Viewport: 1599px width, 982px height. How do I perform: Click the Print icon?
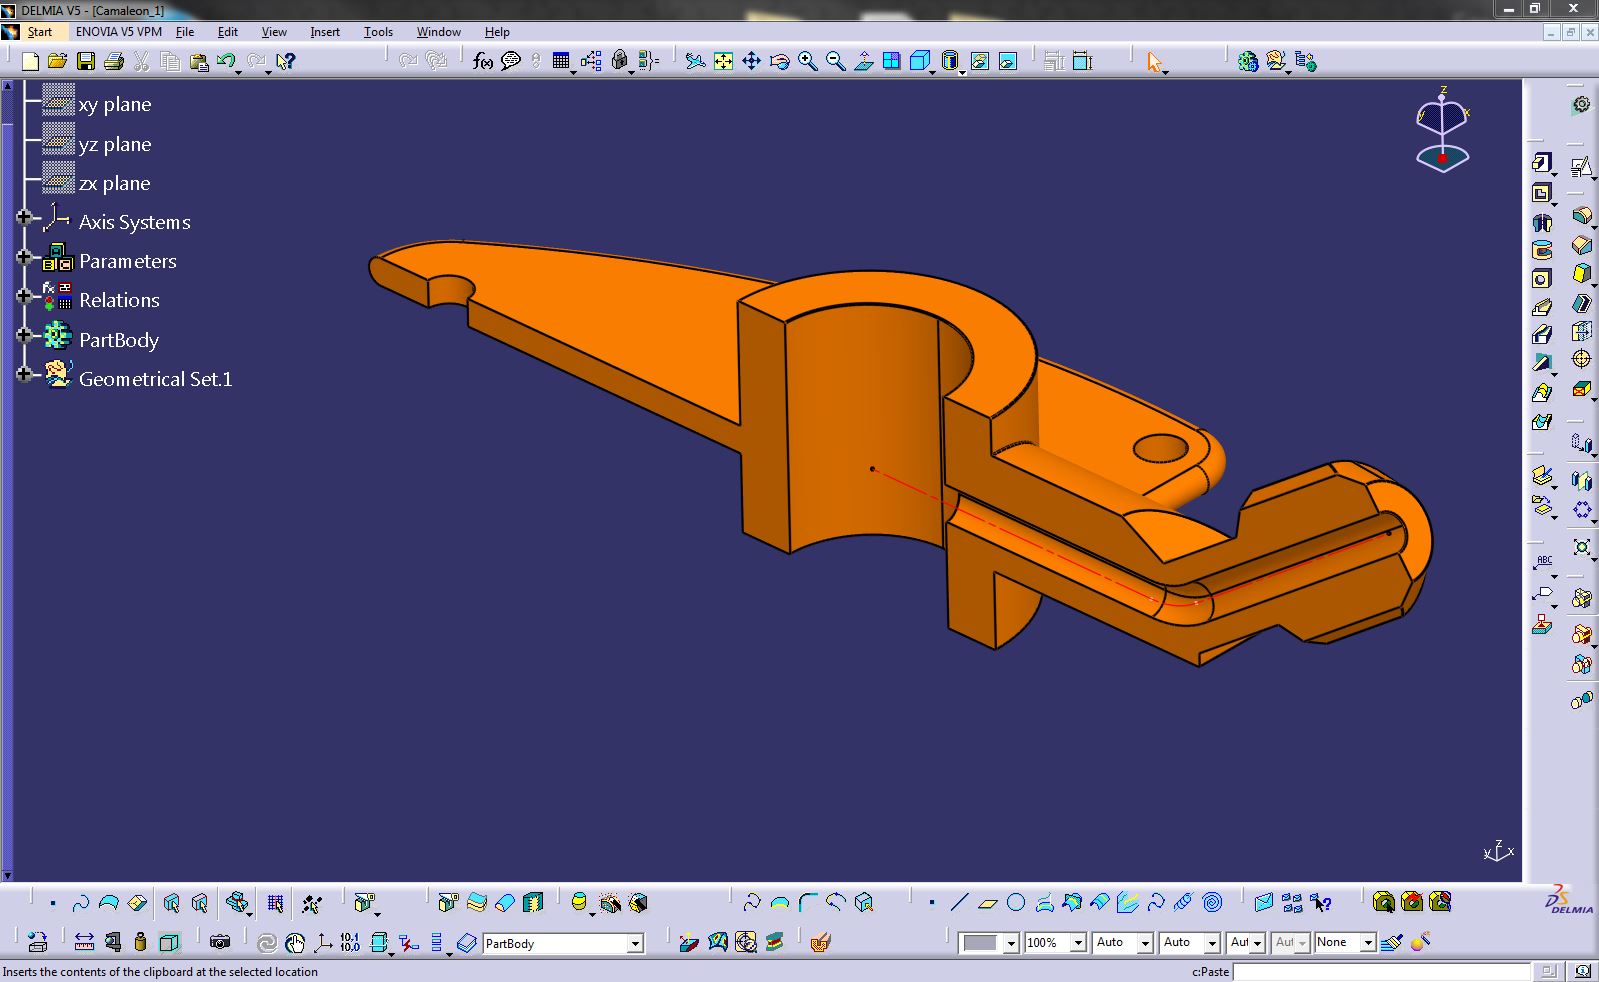(x=114, y=62)
